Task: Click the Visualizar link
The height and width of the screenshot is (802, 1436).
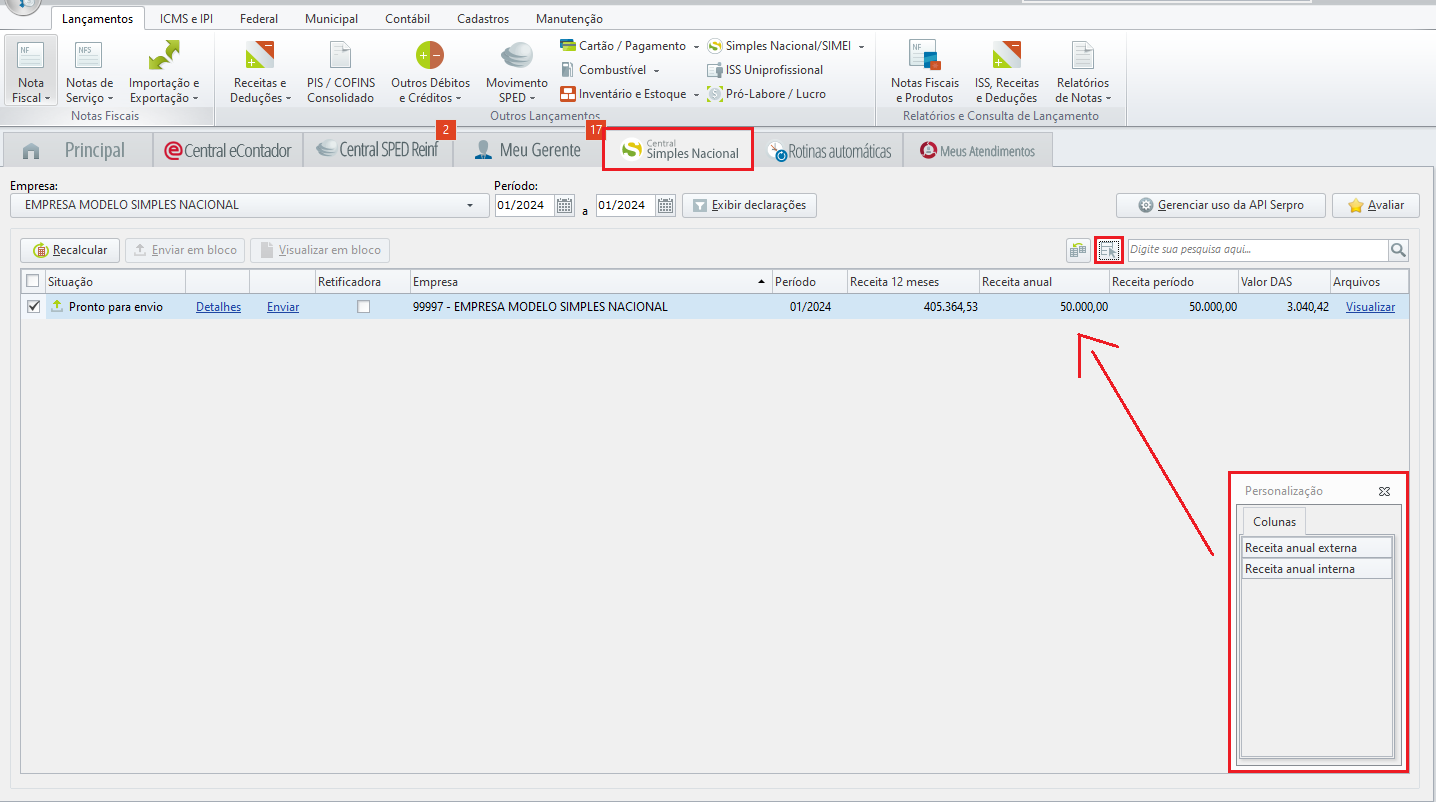Action: [1370, 307]
